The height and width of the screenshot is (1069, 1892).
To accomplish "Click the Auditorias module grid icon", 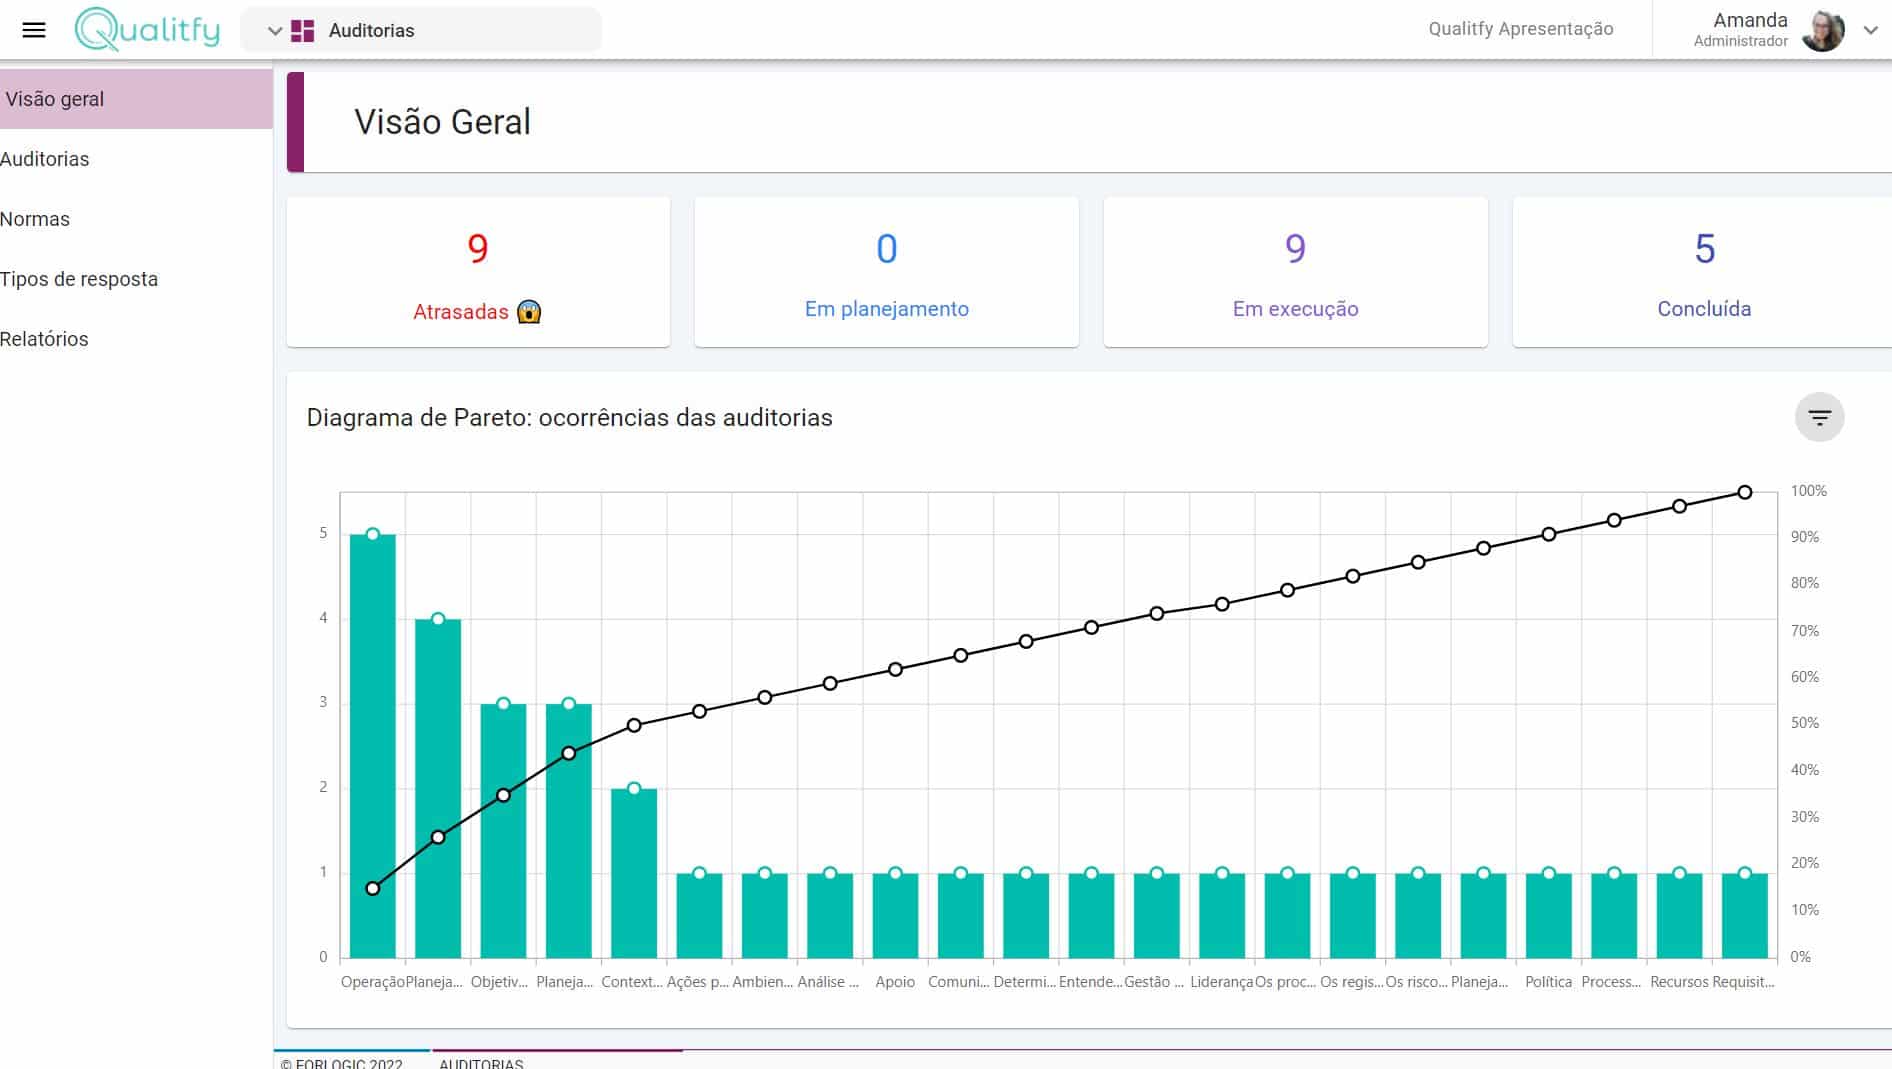I will coord(303,31).
